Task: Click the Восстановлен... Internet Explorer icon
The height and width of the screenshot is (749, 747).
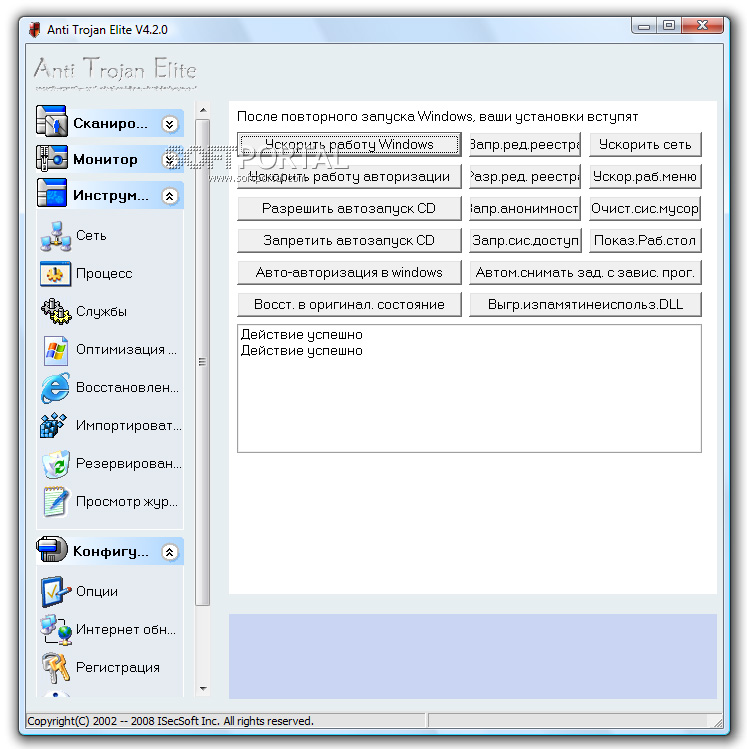Action: 56,387
